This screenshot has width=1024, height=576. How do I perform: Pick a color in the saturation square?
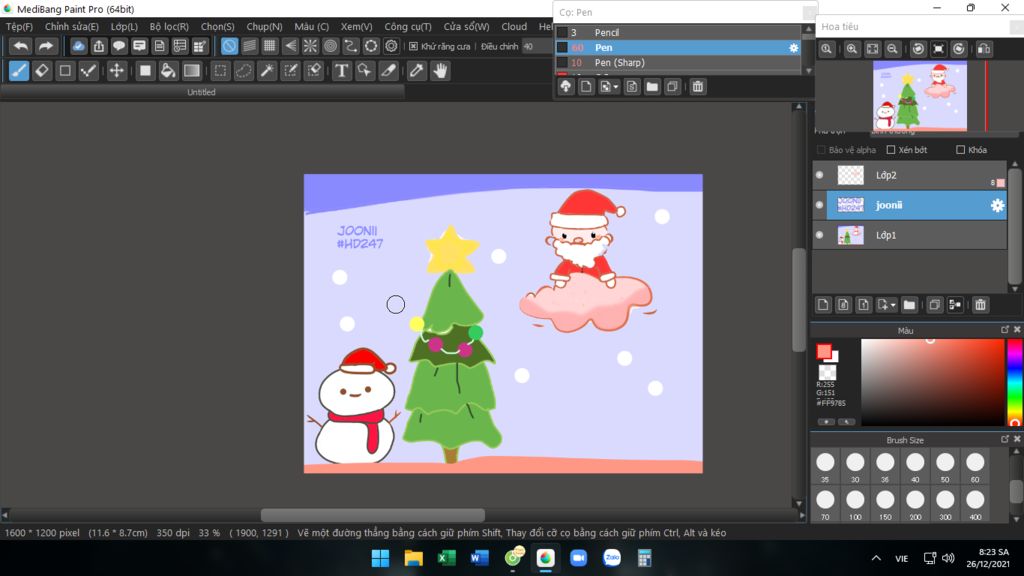(x=933, y=382)
